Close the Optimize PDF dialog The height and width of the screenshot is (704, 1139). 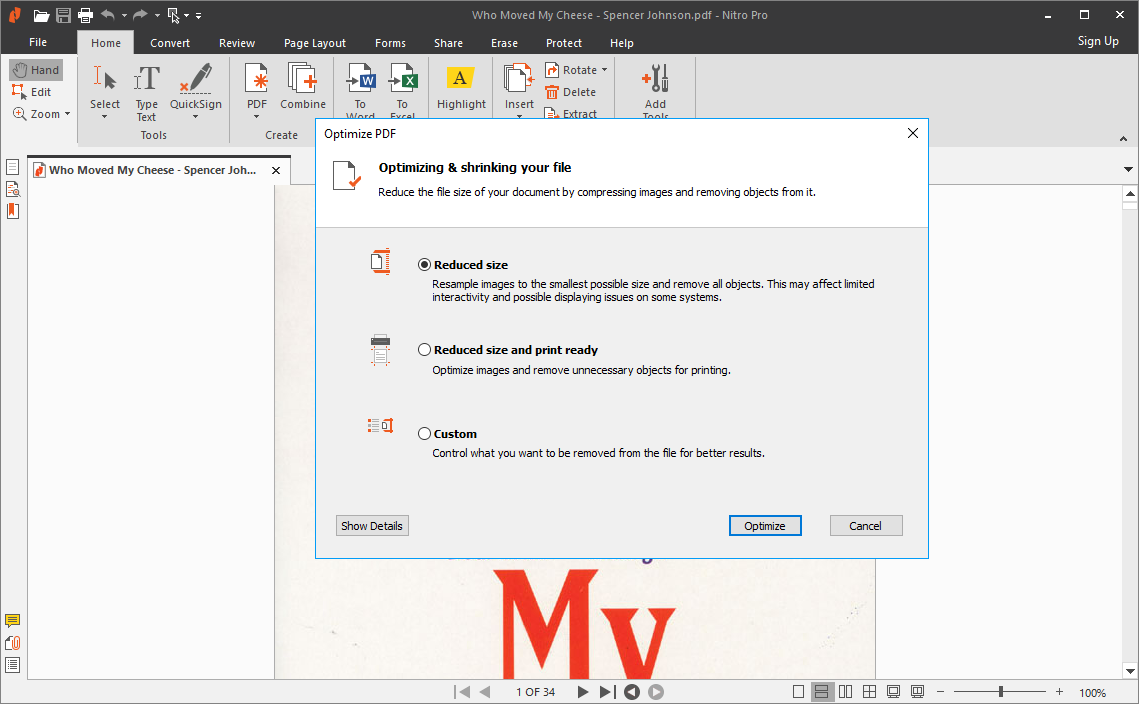[913, 133]
